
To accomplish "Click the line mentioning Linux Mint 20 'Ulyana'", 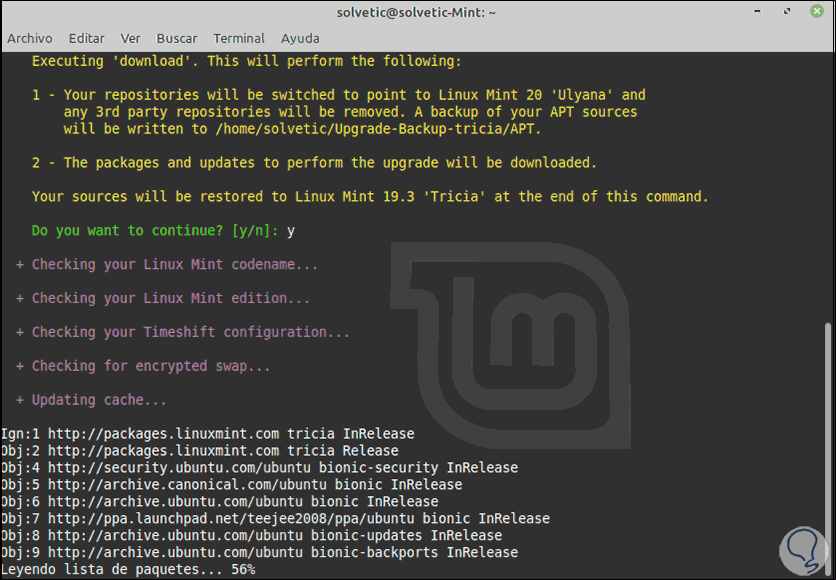I will click(339, 95).
